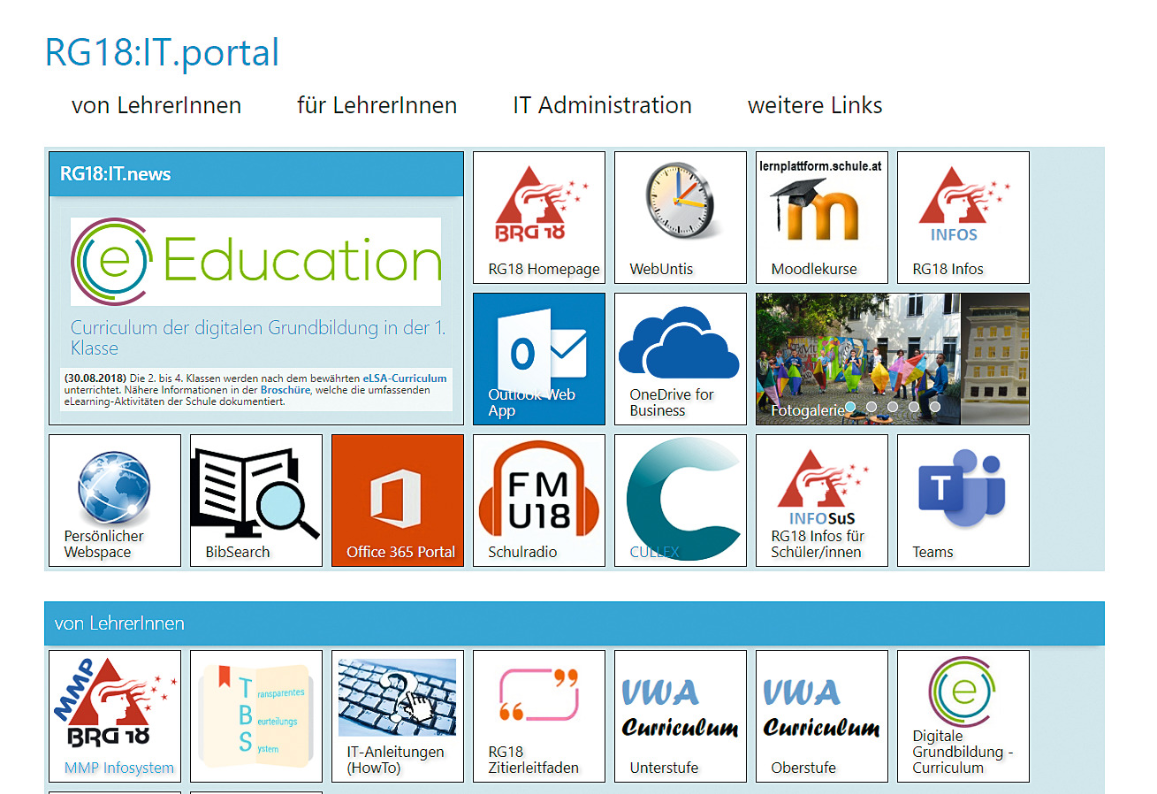Open the 'IT Administration' navigation menu
This screenshot has height=794, width=1157.
coord(602,105)
